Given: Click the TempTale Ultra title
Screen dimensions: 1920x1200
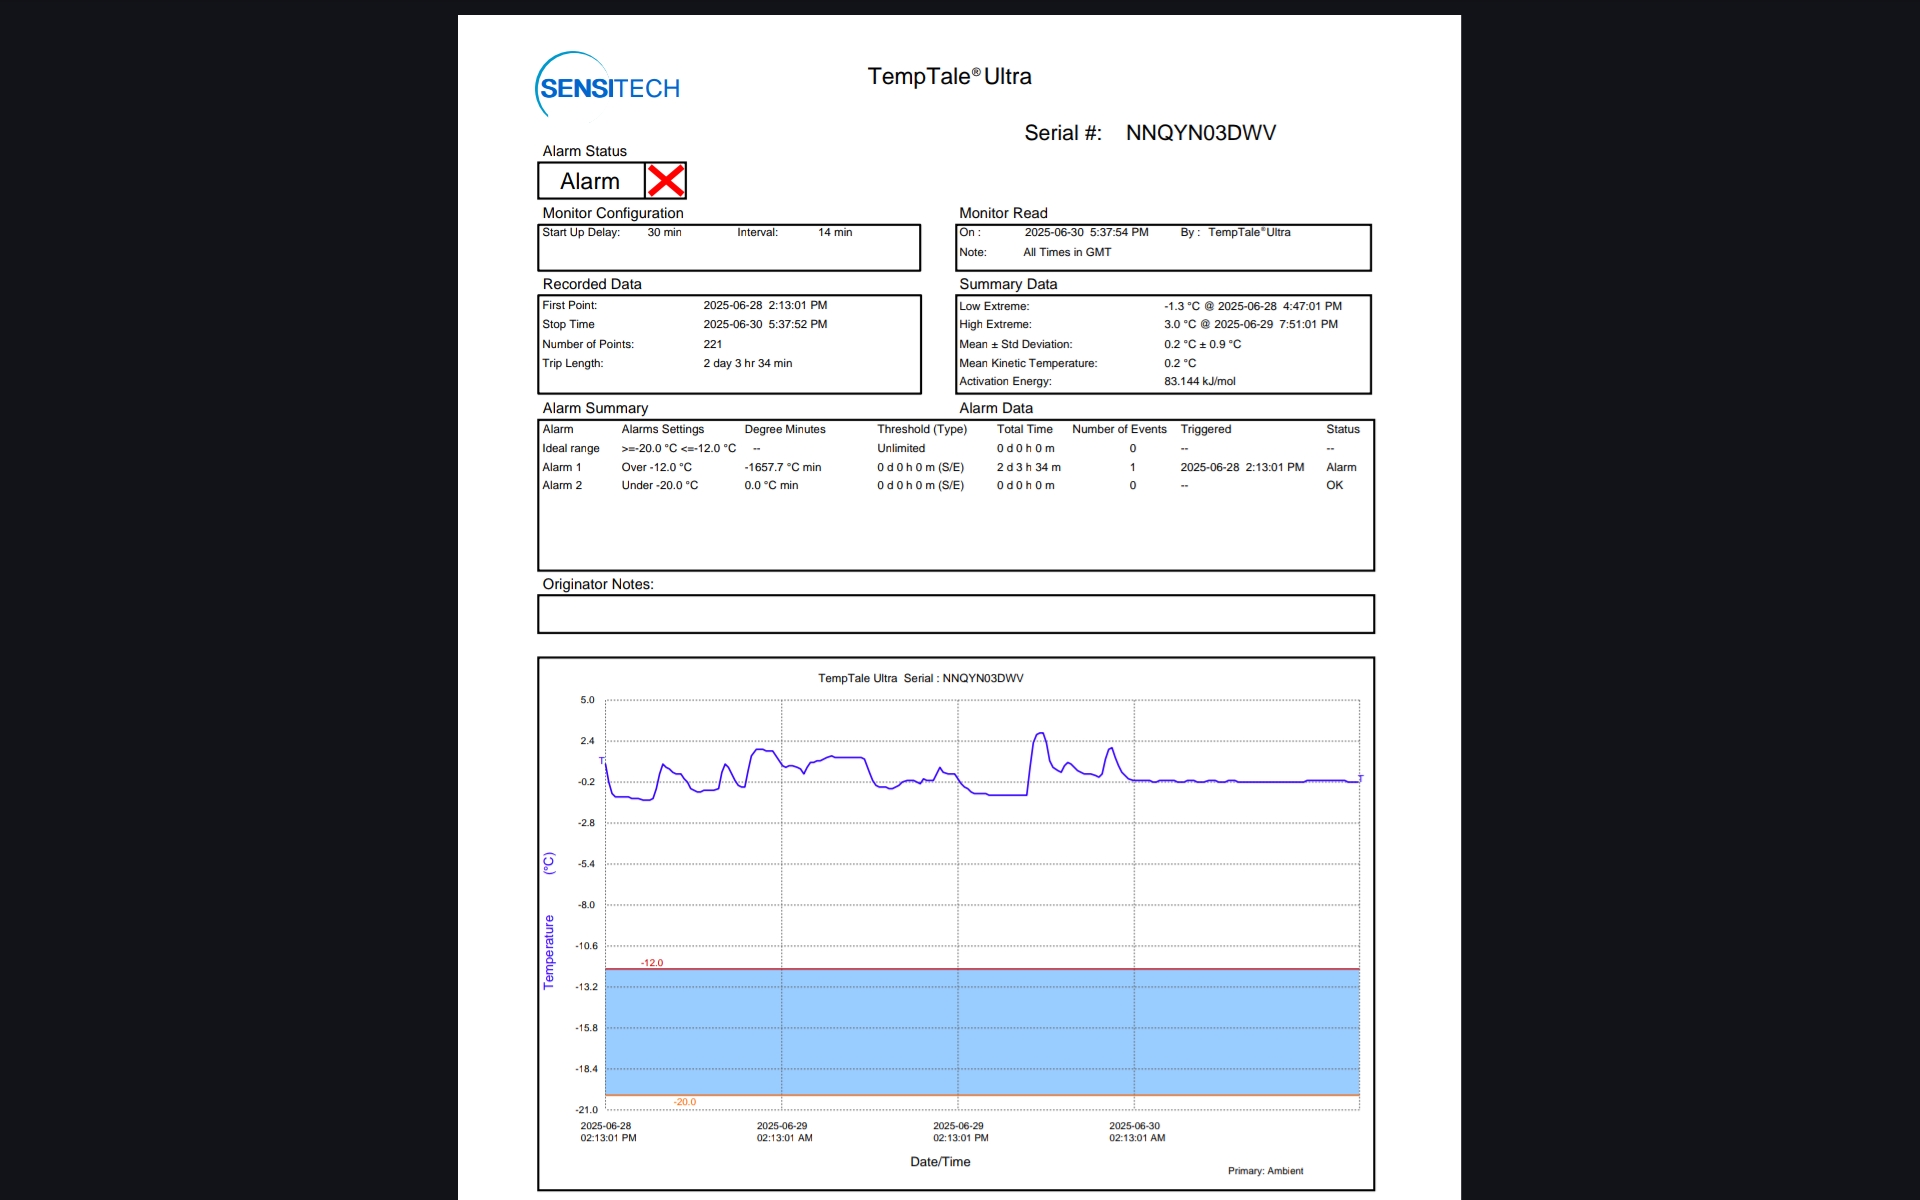Looking at the screenshot, I should click(x=949, y=77).
